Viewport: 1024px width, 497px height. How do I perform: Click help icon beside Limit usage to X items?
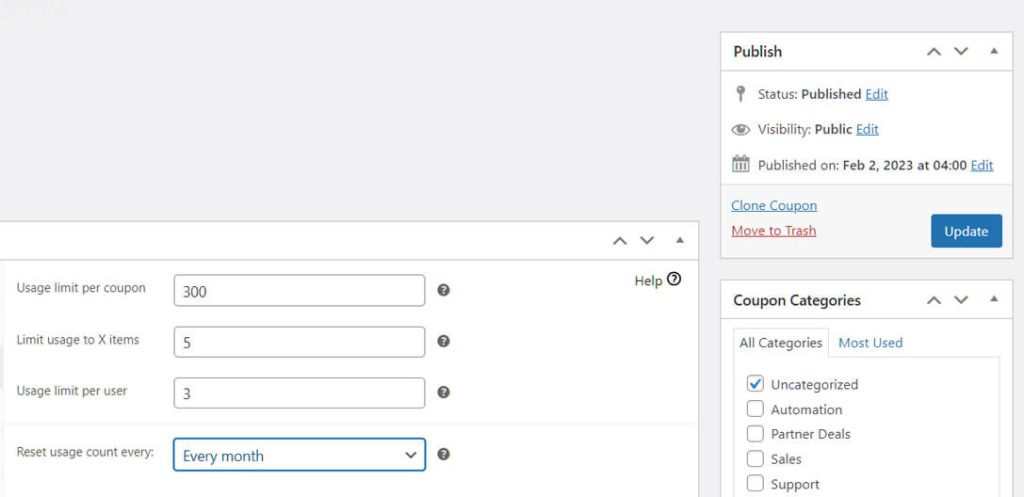pyautogui.click(x=443, y=341)
